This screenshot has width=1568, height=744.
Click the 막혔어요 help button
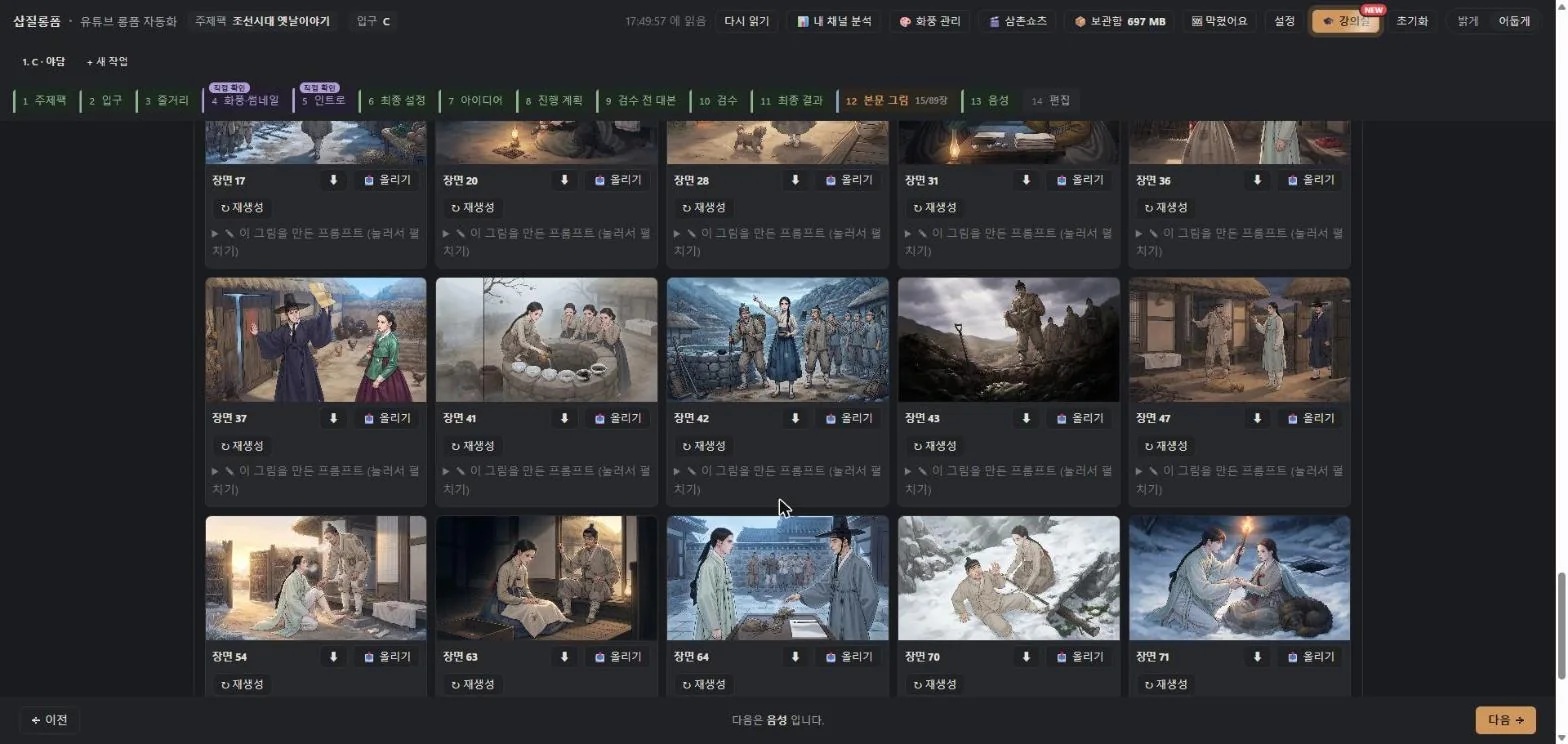(1219, 21)
